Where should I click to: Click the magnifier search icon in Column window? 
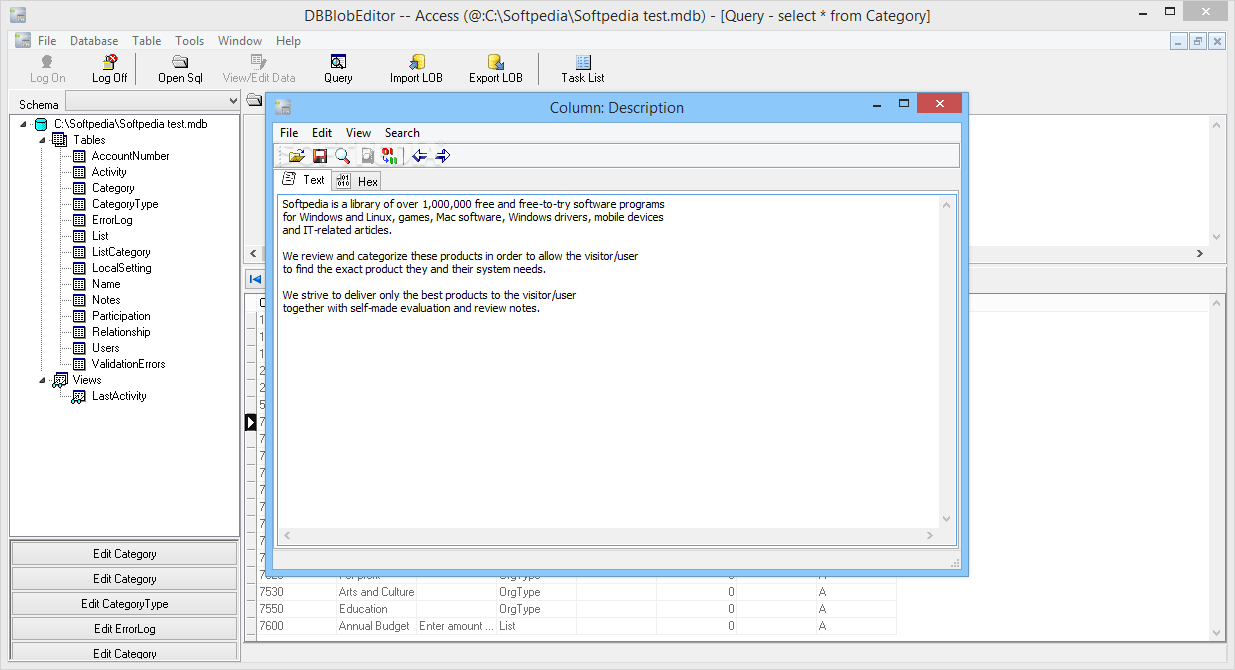[x=343, y=156]
